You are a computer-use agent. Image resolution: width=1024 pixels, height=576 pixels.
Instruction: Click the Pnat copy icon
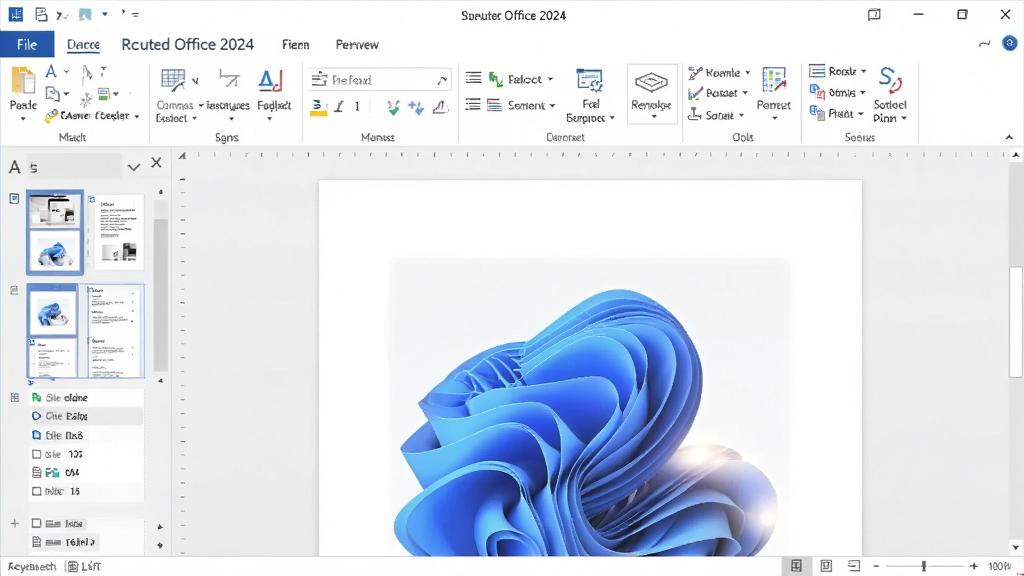pos(817,113)
